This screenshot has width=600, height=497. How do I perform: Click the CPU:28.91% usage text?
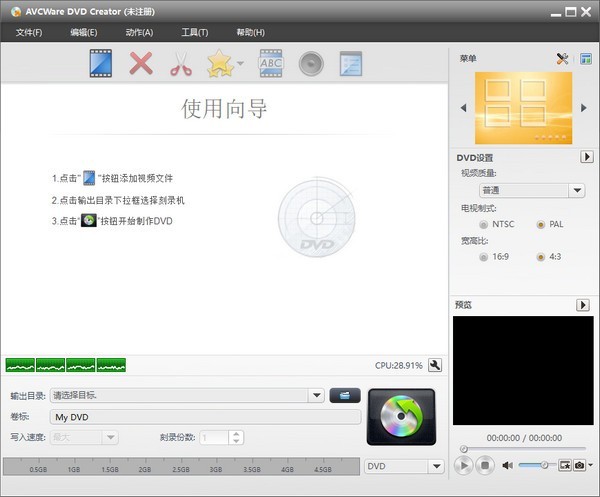point(398,365)
